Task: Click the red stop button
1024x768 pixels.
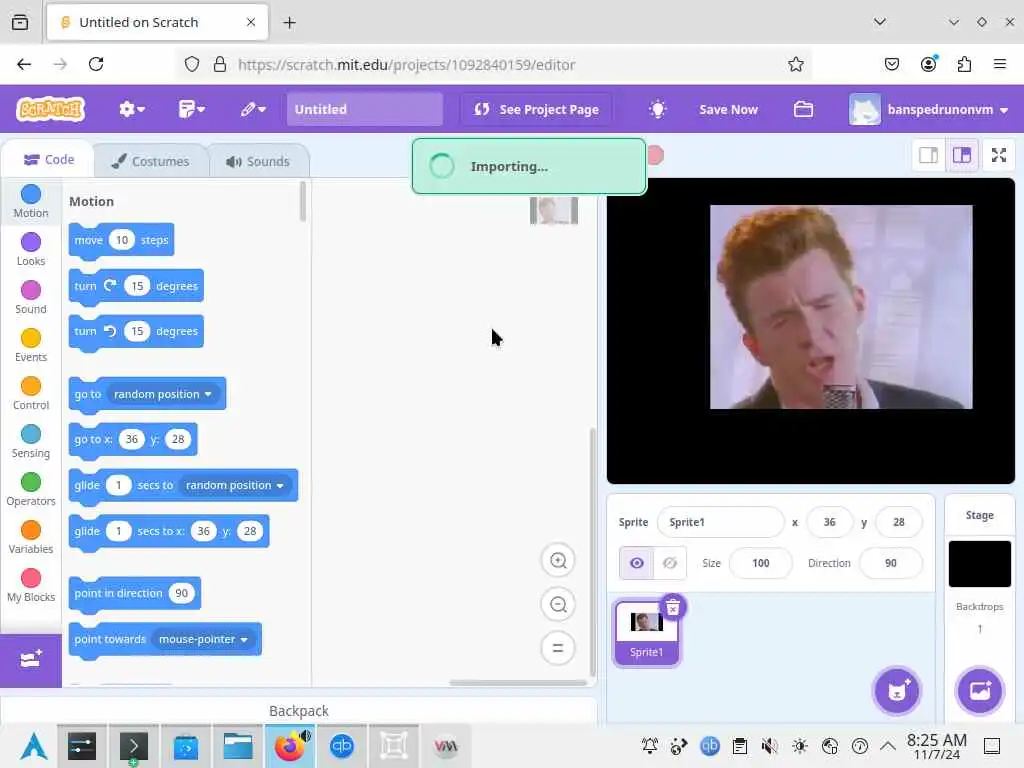Action: coord(656,155)
